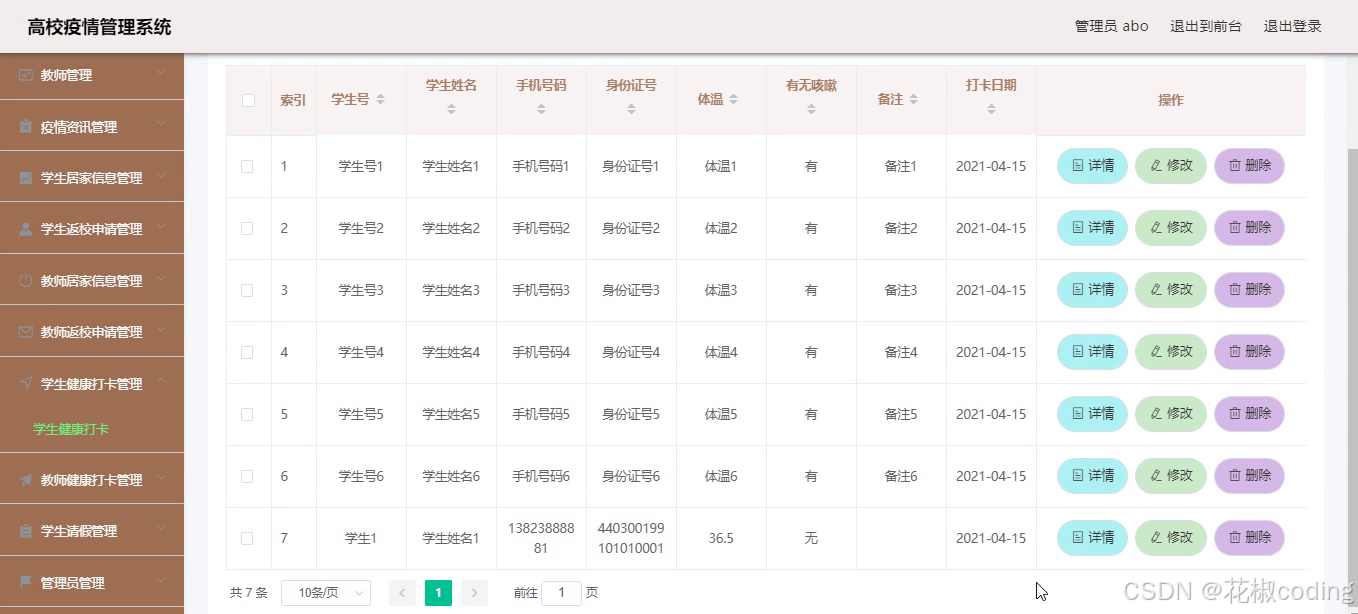Screen dimensions: 1358x614
Task: Sort by 打卡日期 using its sort arrows
Action: [x=991, y=109]
